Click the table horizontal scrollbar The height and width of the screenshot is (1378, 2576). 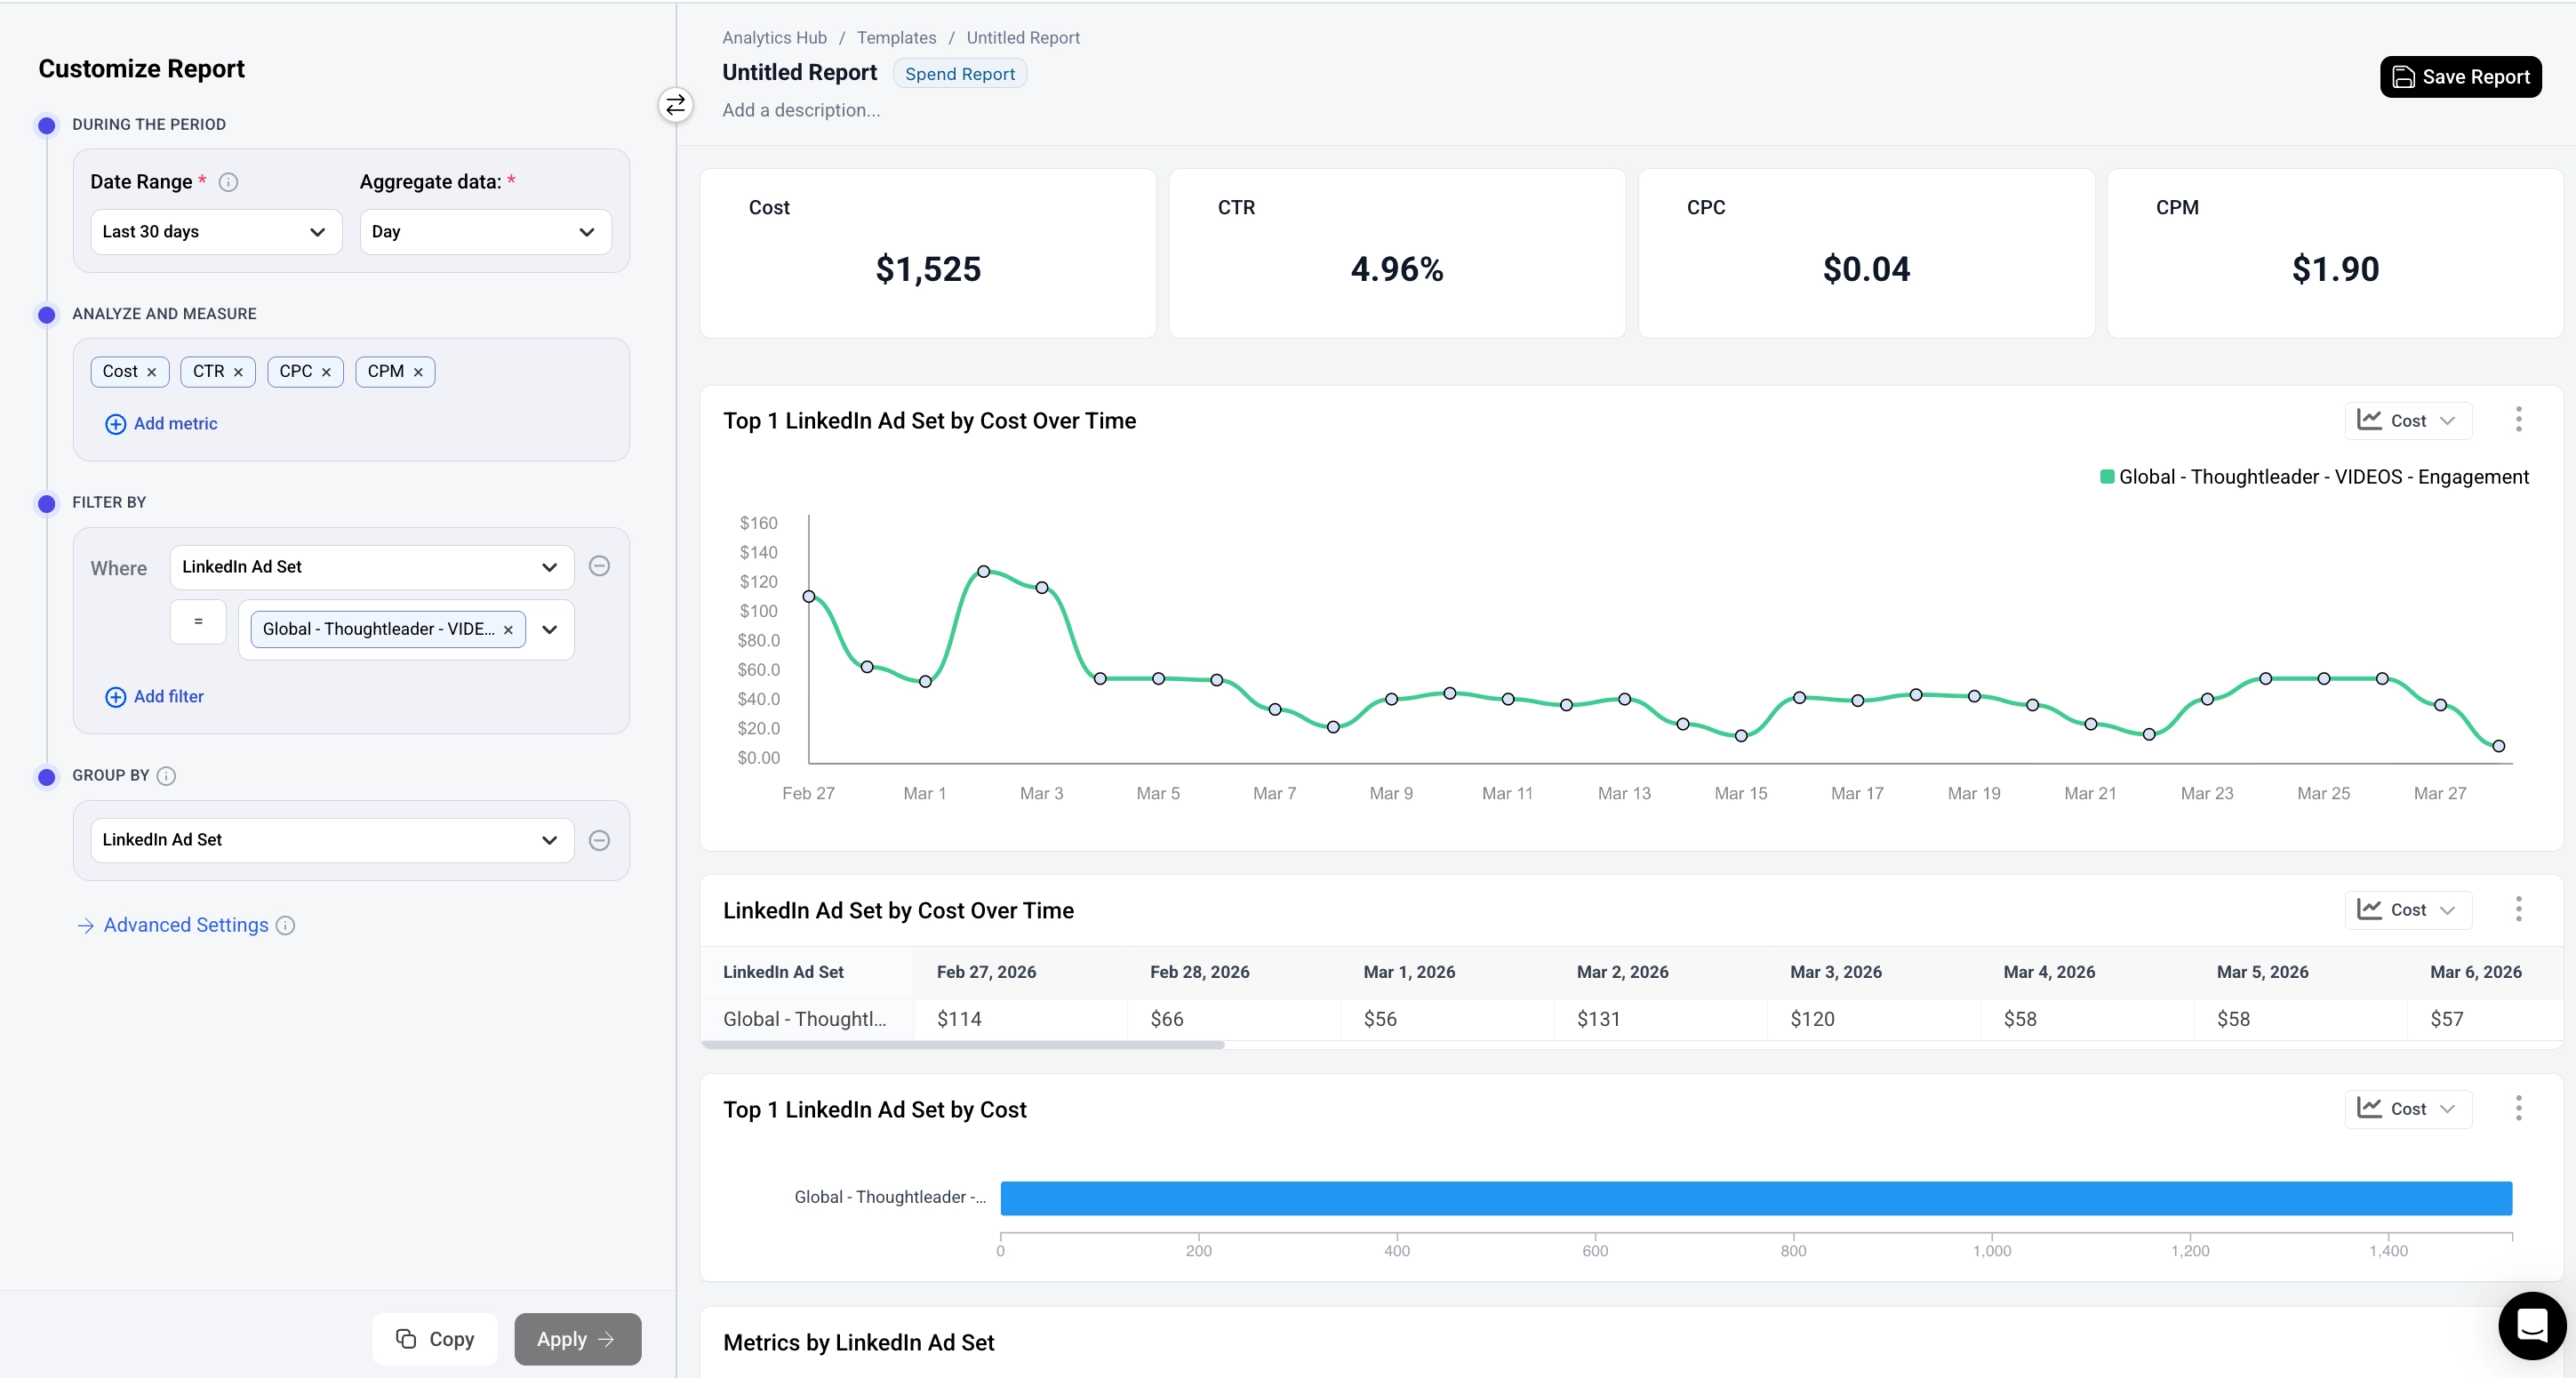pyautogui.click(x=962, y=1045)
